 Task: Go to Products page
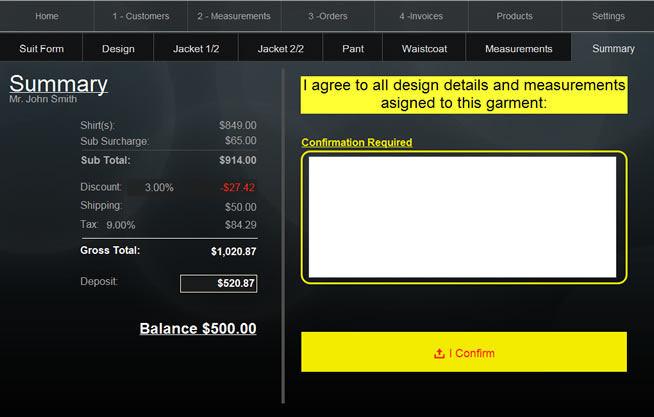515,16
